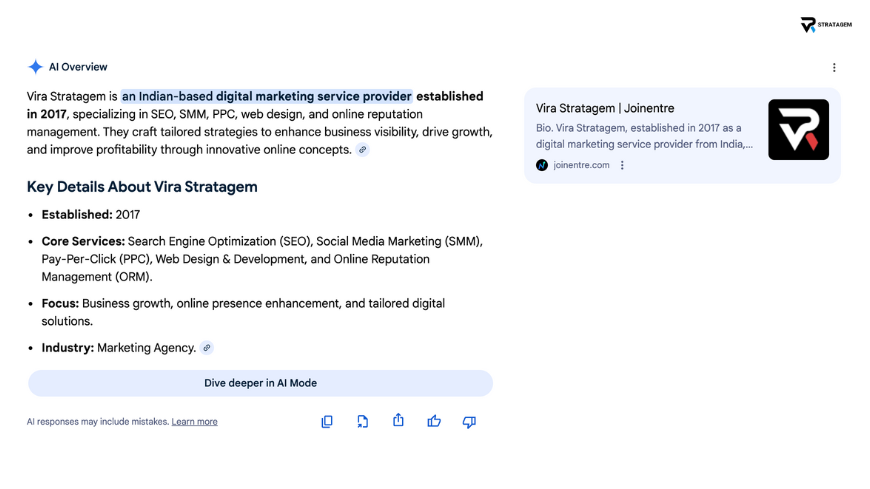Click the link icon beside 'Marketing Agency'
Image resolution: width=870 pixels, height=489 pixels.
coord(207,348)
